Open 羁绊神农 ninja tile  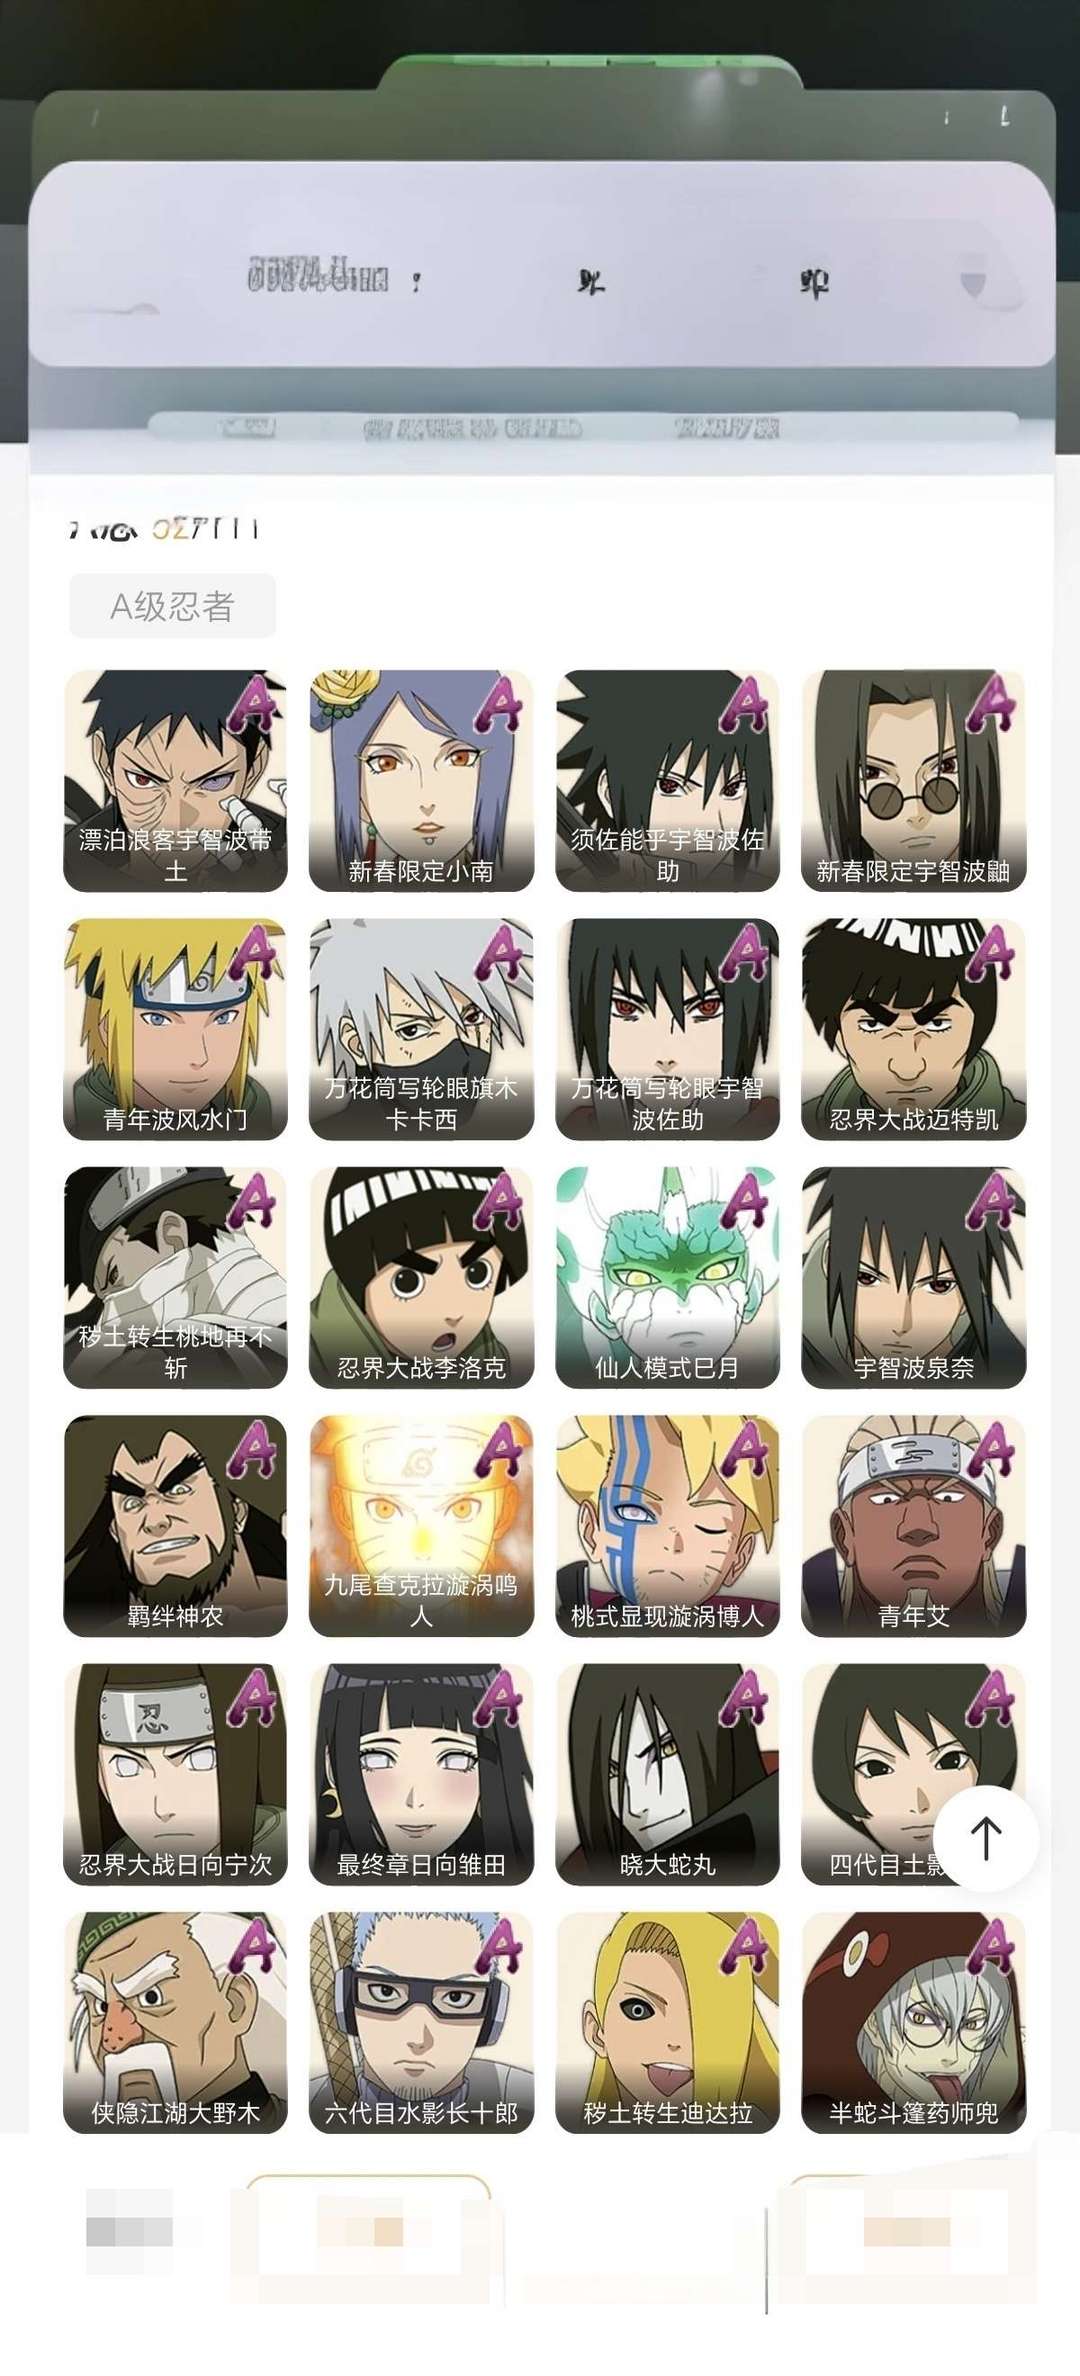(x=175, y=1525)
